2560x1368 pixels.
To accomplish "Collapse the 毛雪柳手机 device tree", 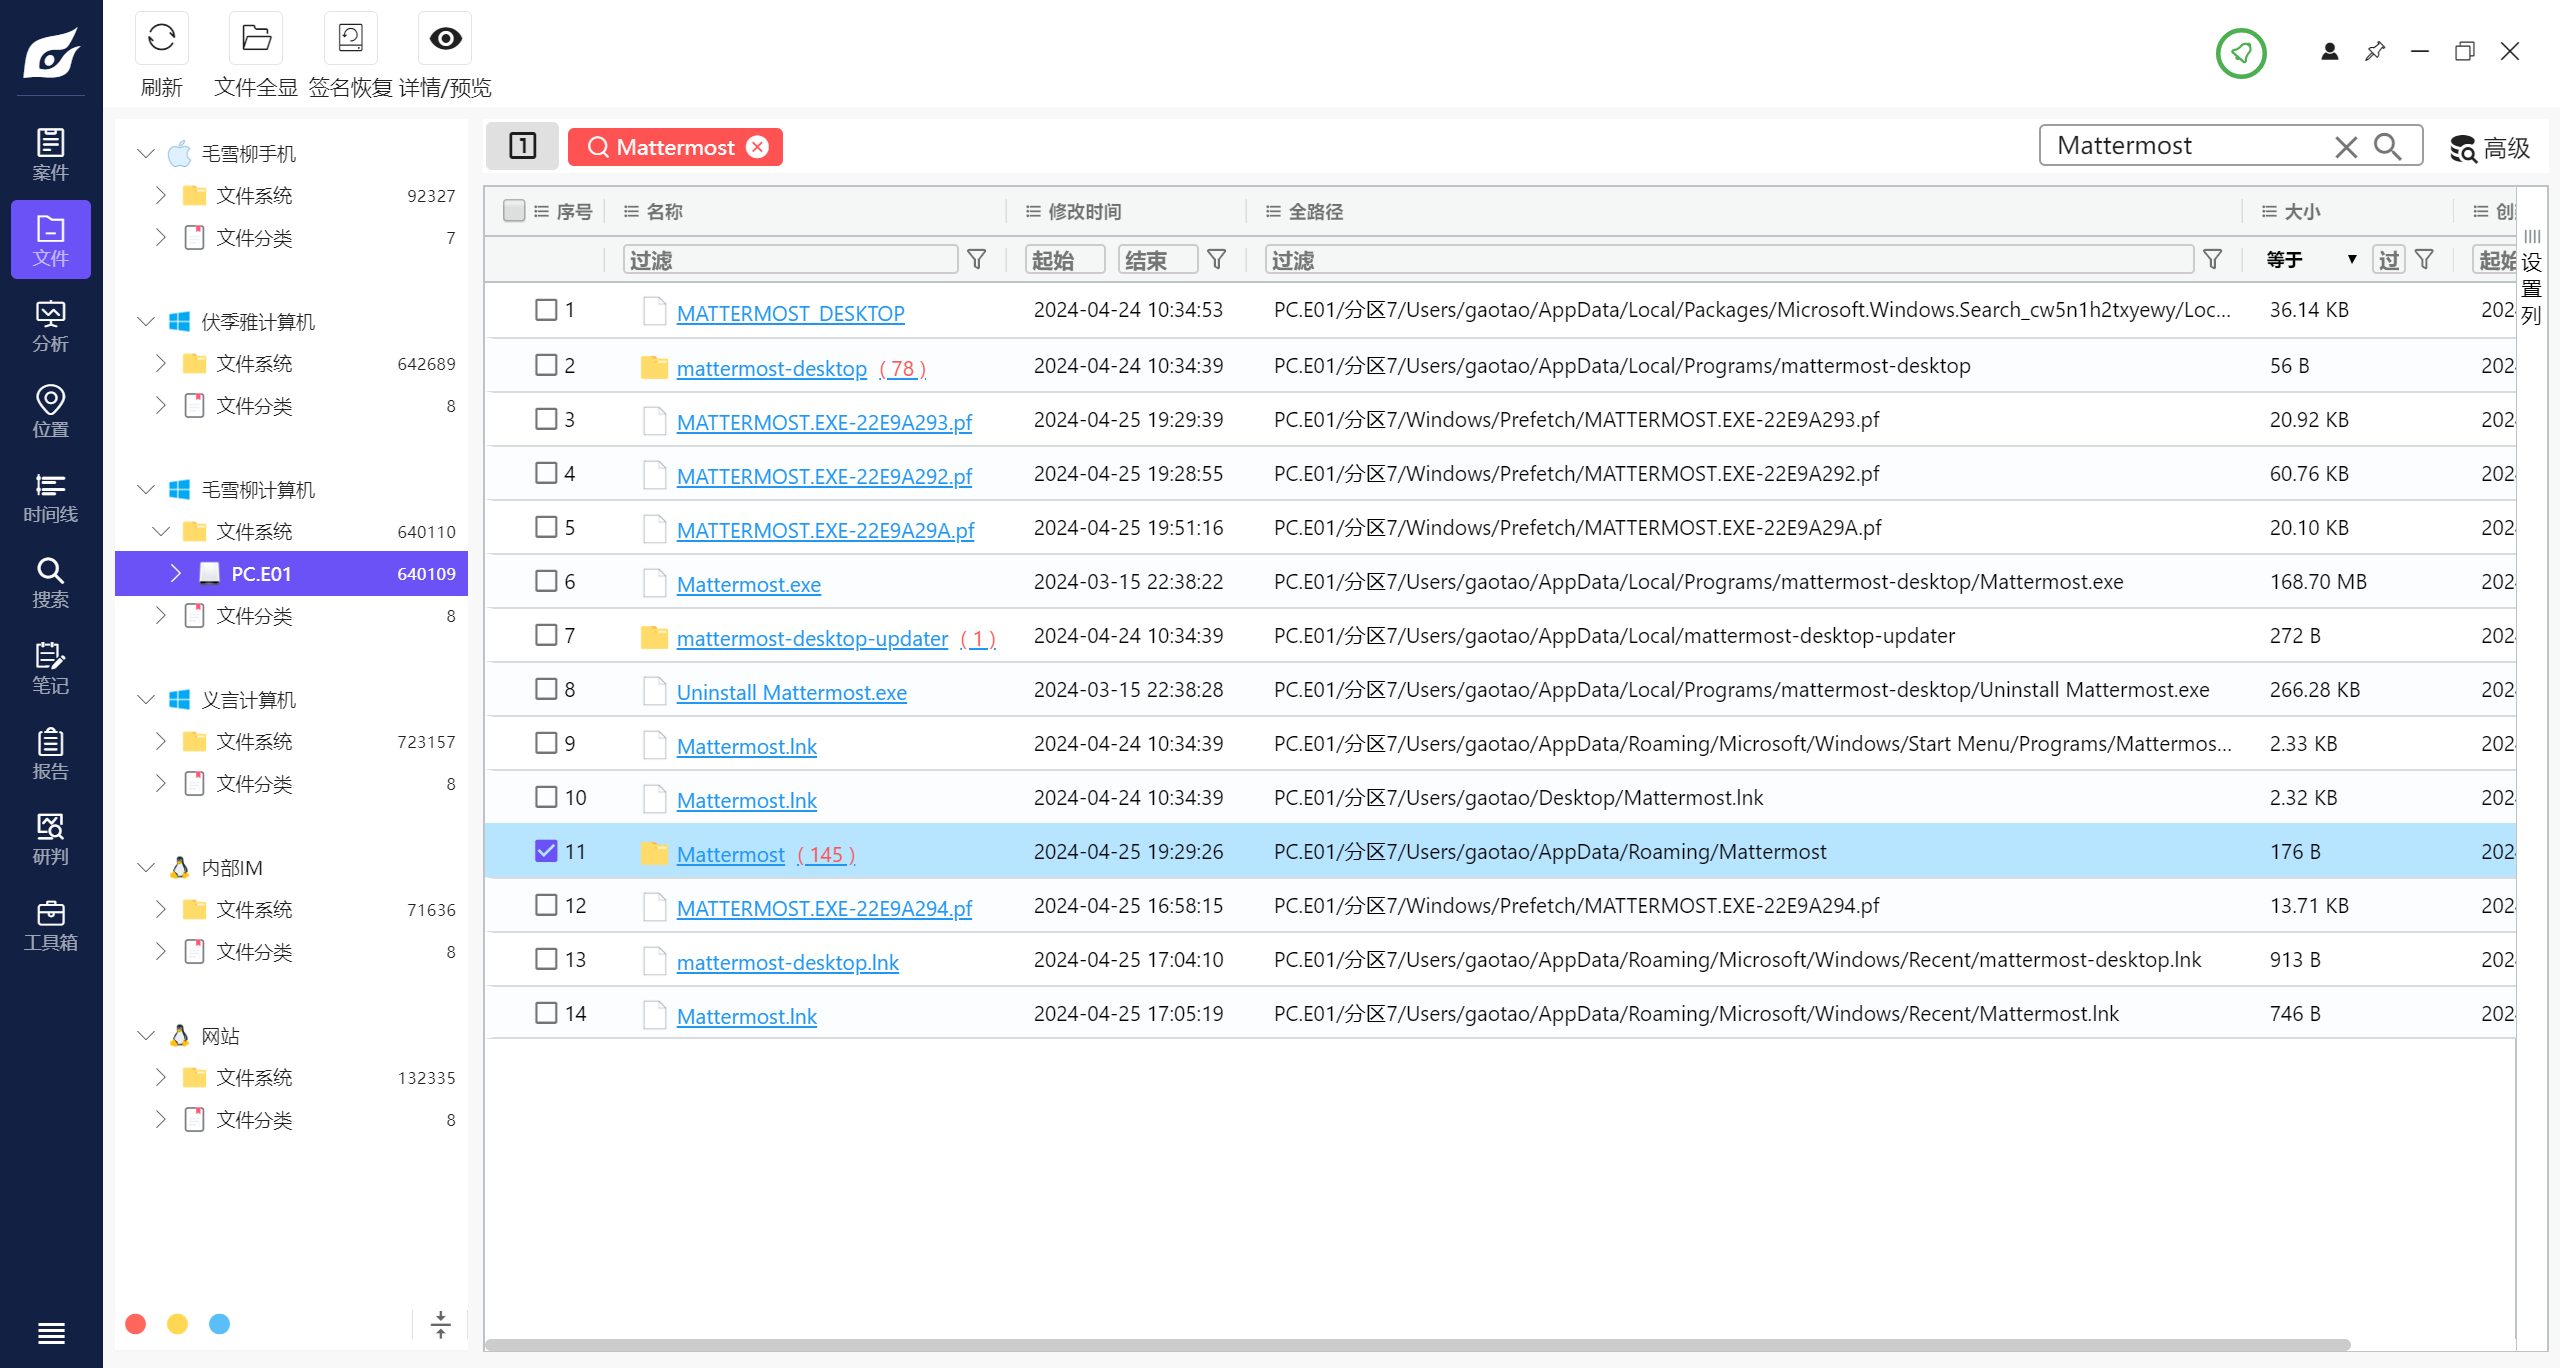I will pos(146,153).
